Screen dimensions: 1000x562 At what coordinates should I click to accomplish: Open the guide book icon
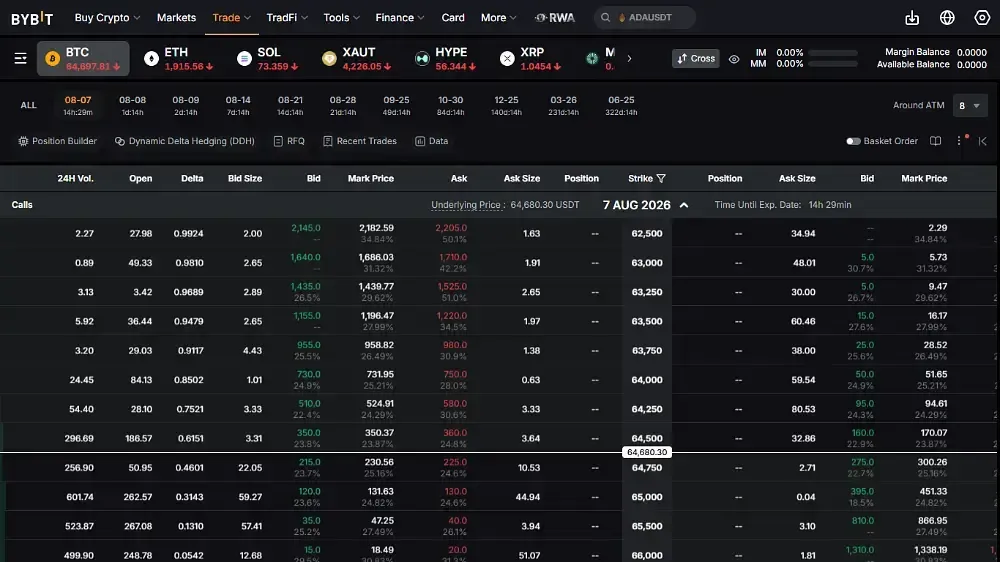coord(936,141)
